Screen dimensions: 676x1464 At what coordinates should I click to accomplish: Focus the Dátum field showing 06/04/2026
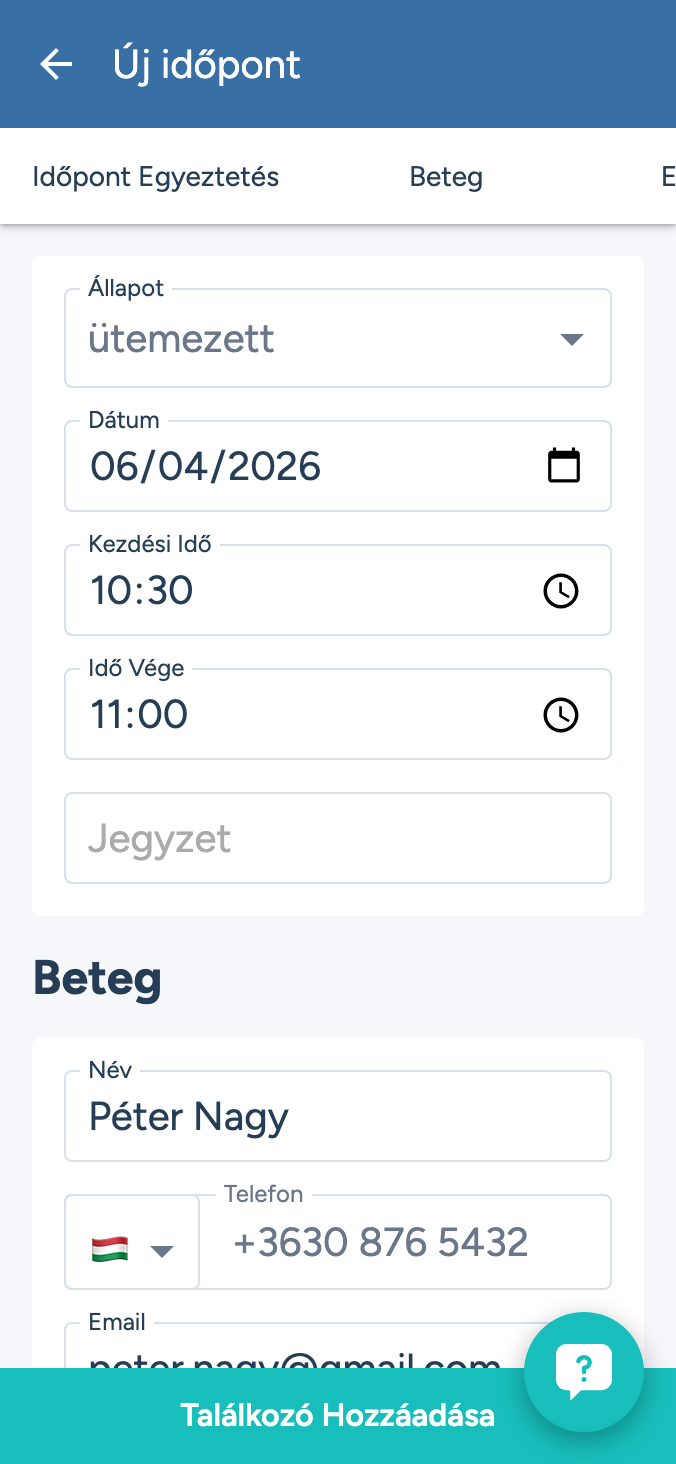pos(300,467)
